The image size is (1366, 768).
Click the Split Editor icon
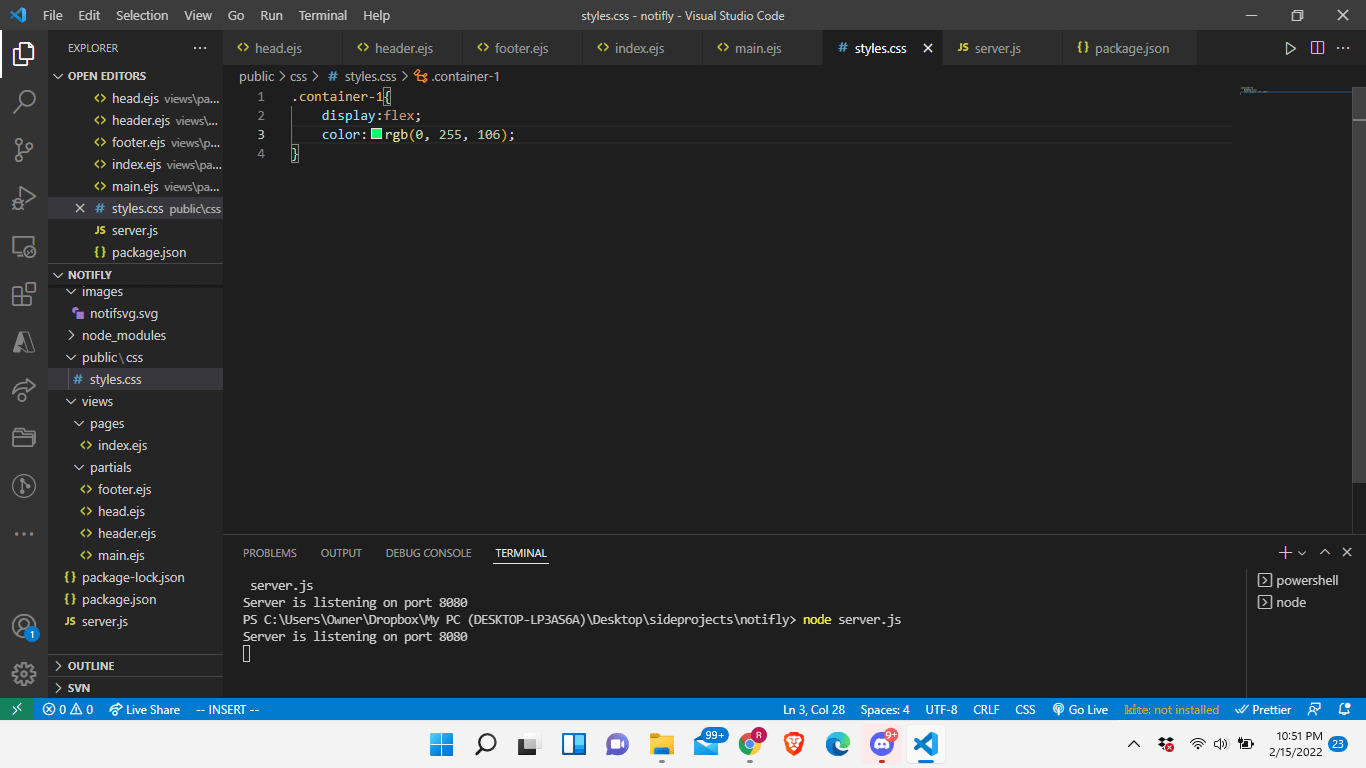pyautogui.click(x=1315, y=47)
